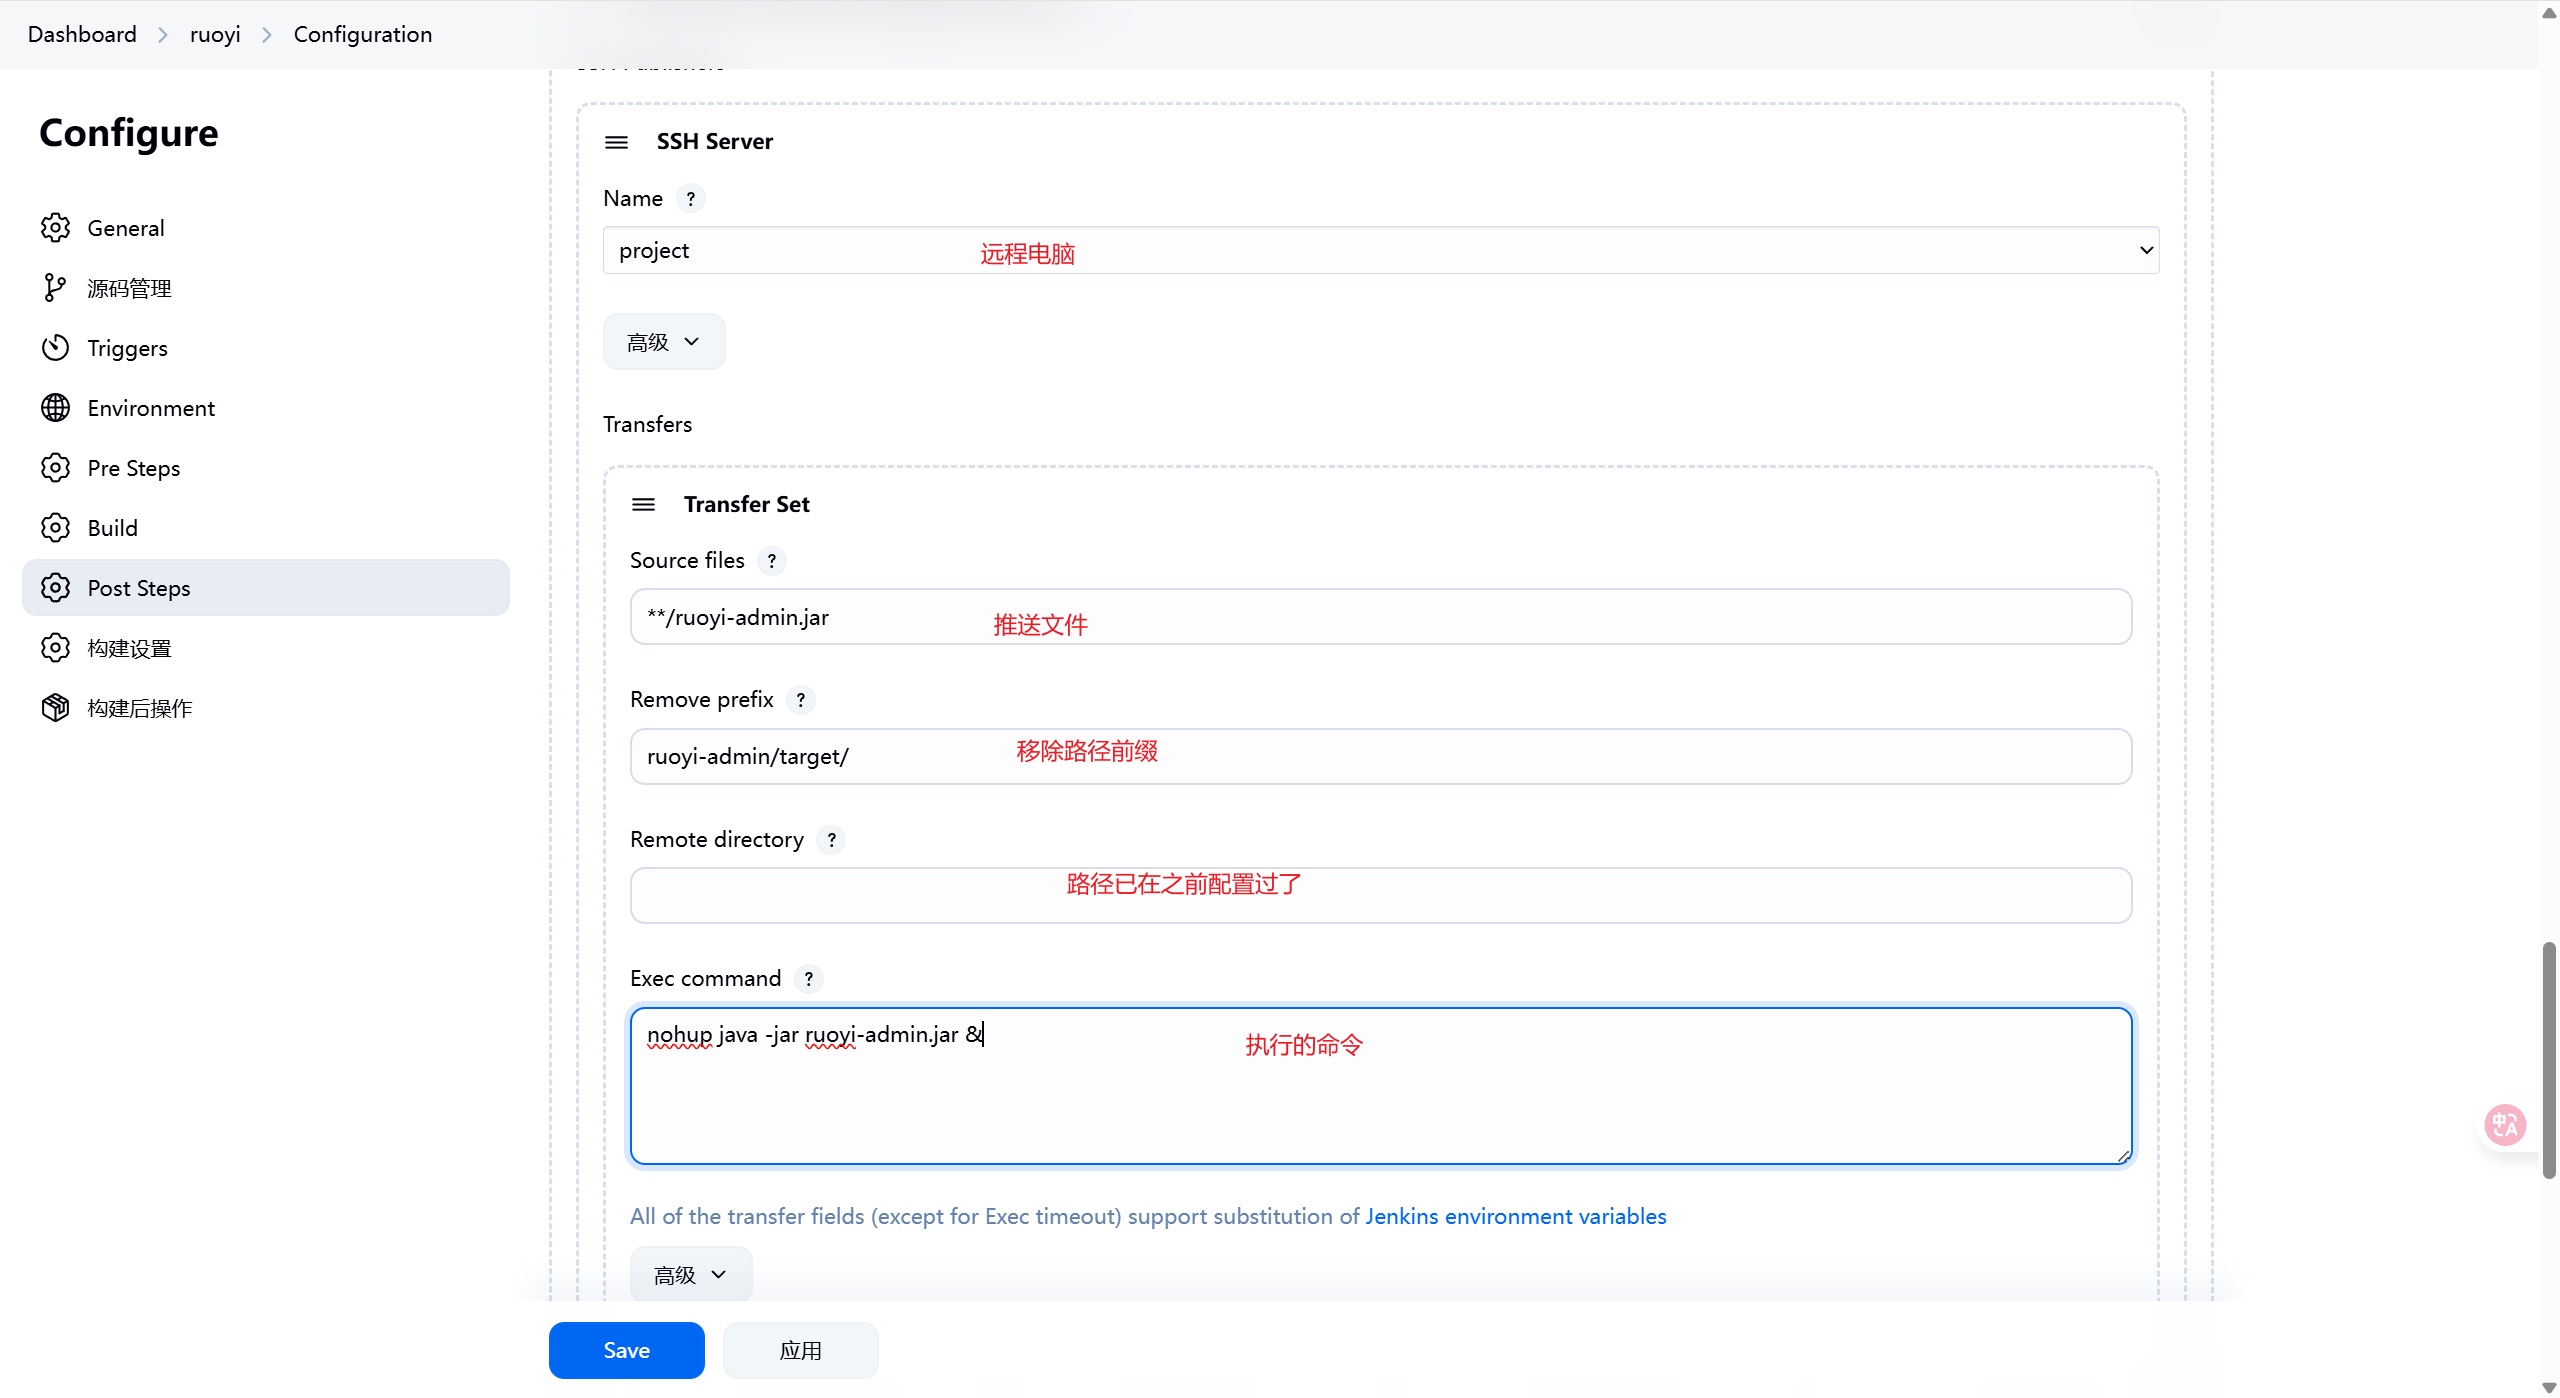Click the source code management branch icon
This screenshot has width=2560, height=1398.
55,288
